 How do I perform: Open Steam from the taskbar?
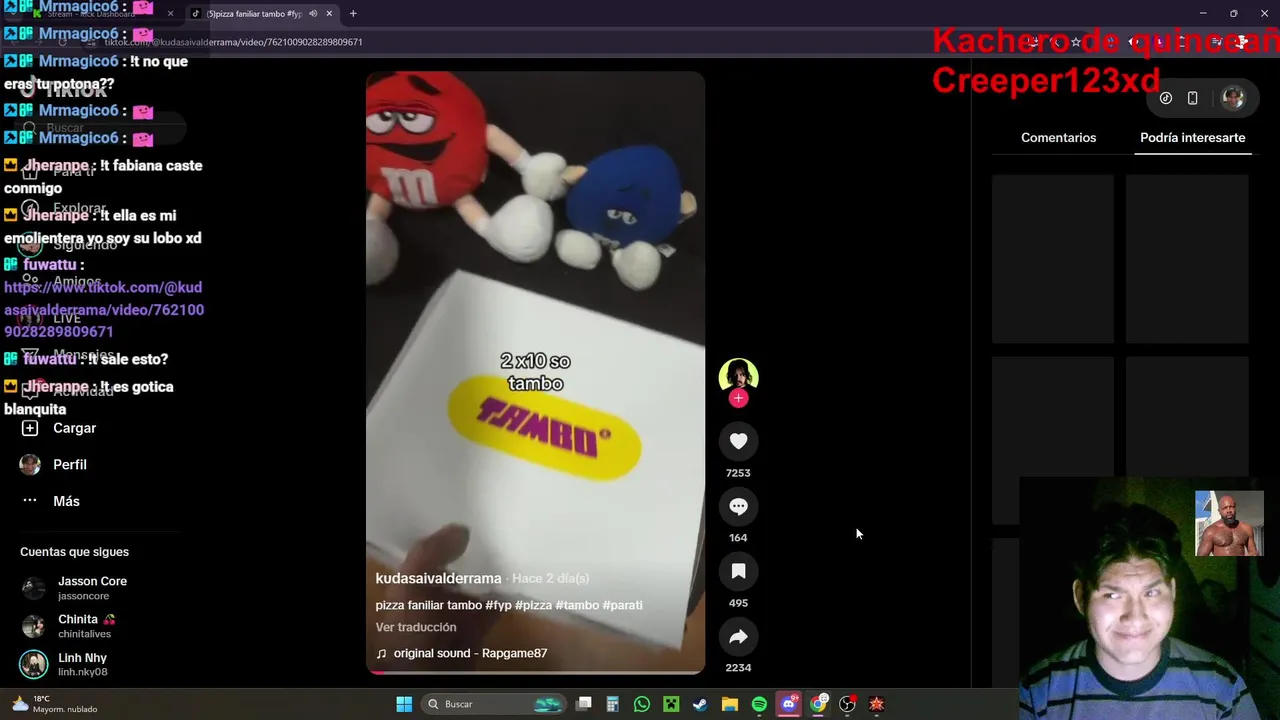[x=700, y=704]
